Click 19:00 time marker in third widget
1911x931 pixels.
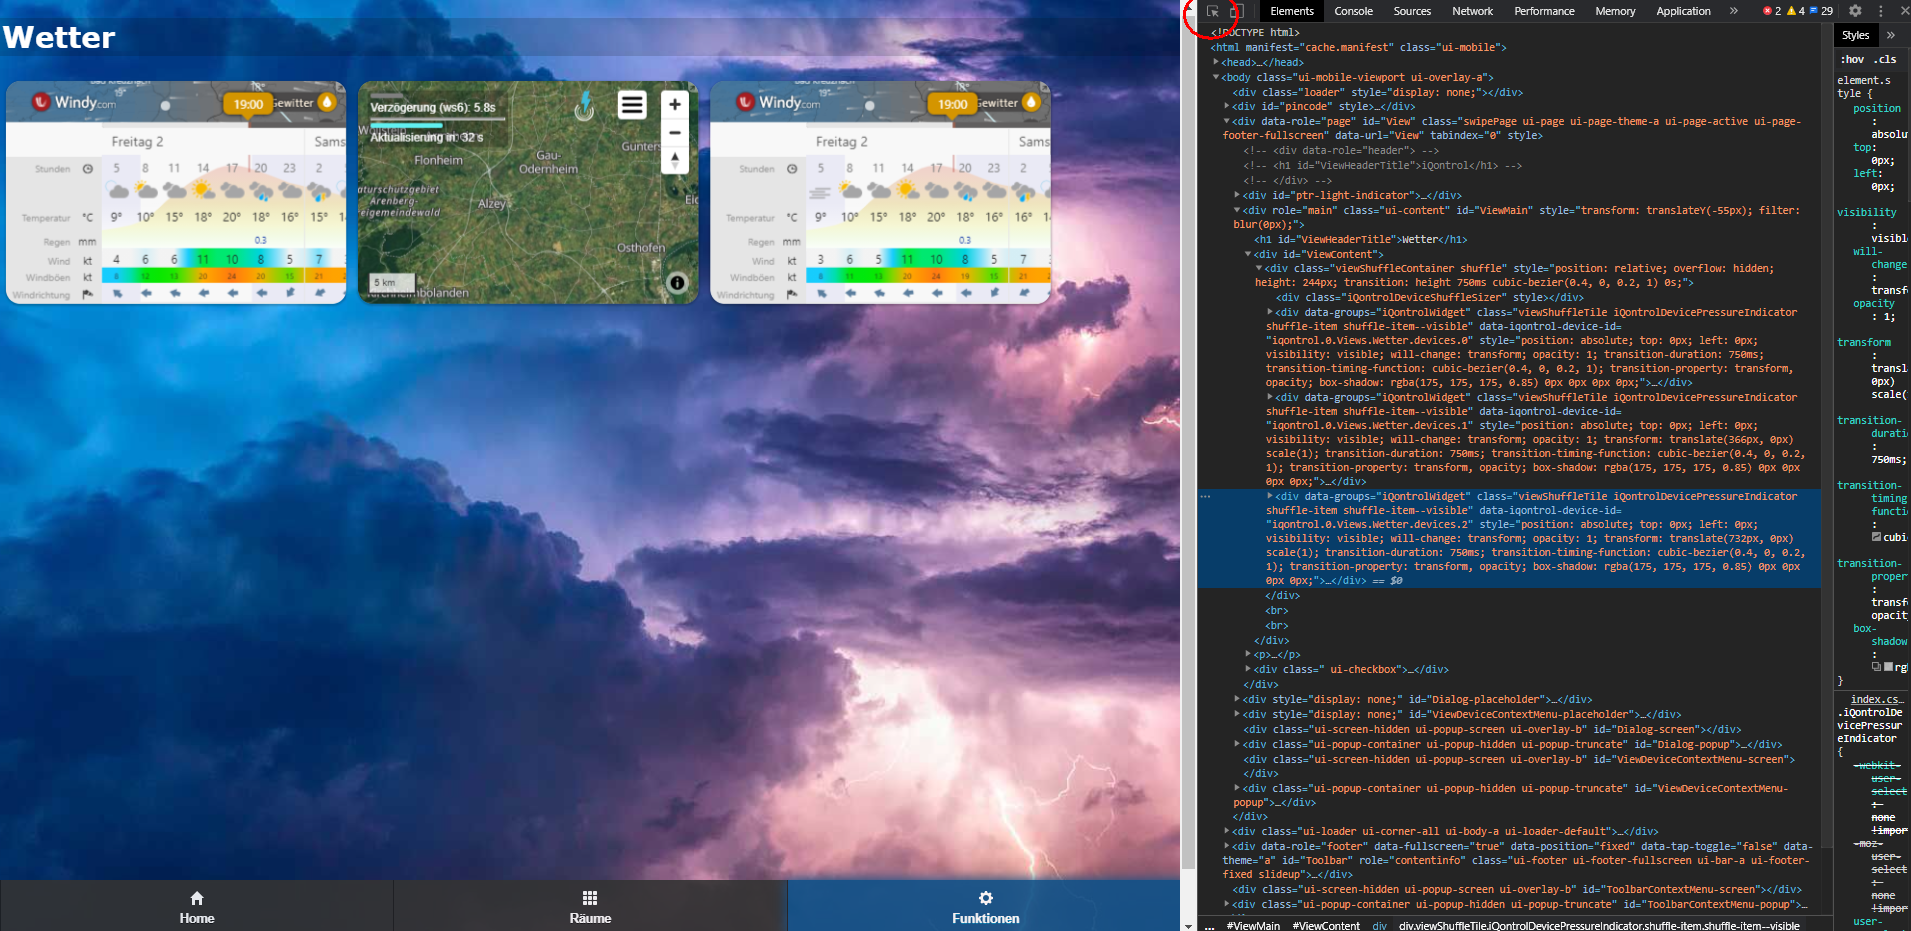point(952,104)
